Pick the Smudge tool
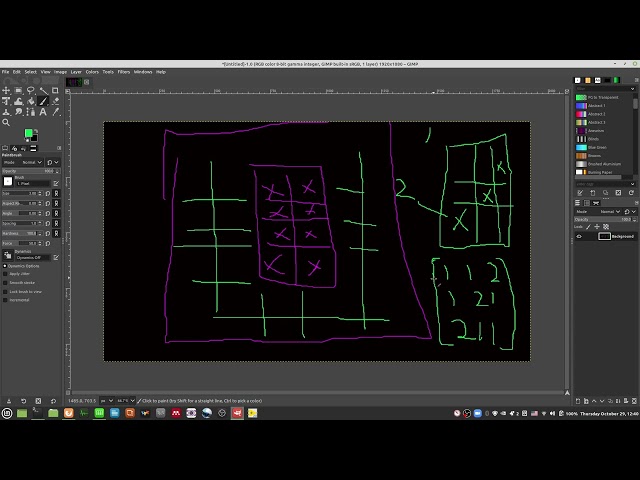 point(18,112)
